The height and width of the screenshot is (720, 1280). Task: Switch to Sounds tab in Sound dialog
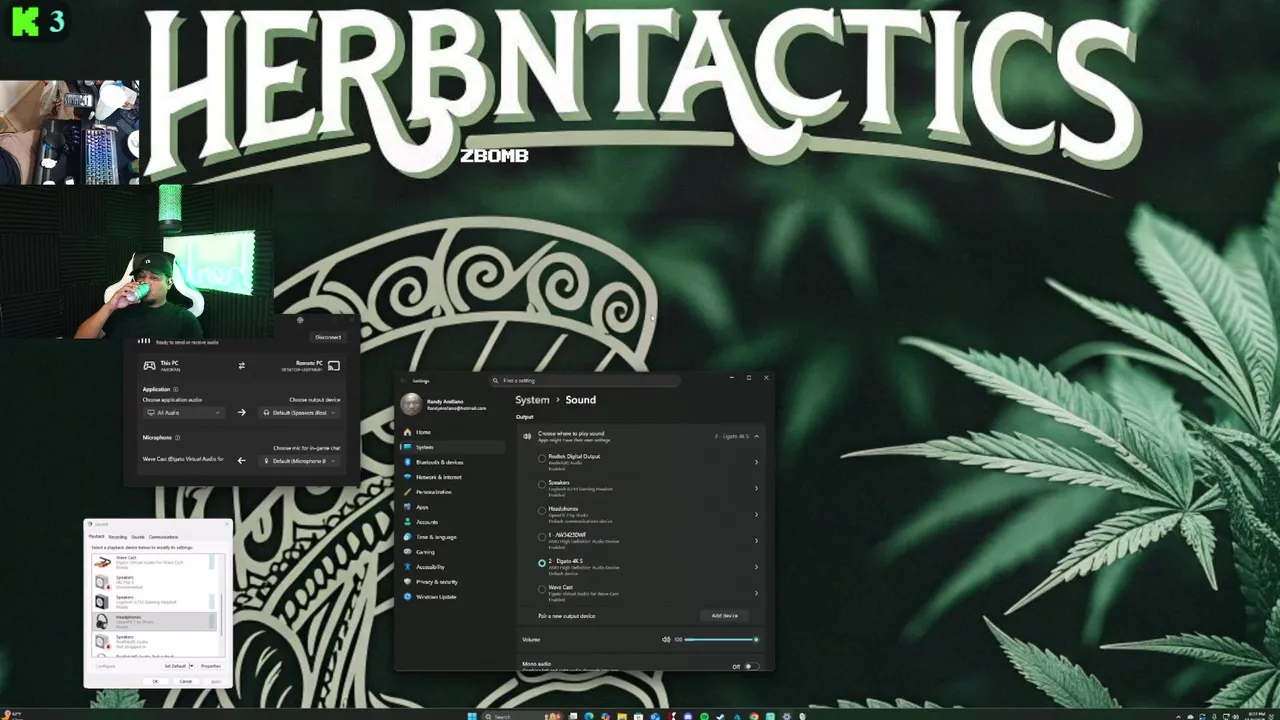point(138,537)
